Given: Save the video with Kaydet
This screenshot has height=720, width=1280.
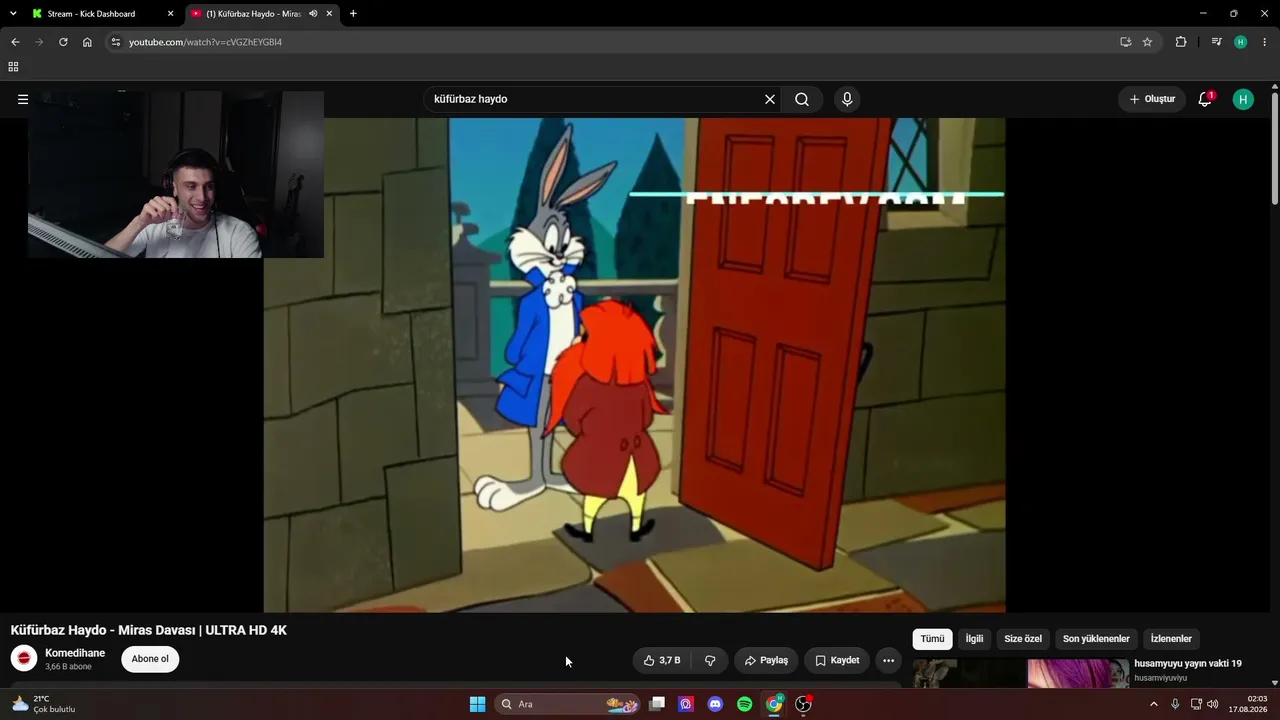Looking at the screenshot, I should [837, 660].
